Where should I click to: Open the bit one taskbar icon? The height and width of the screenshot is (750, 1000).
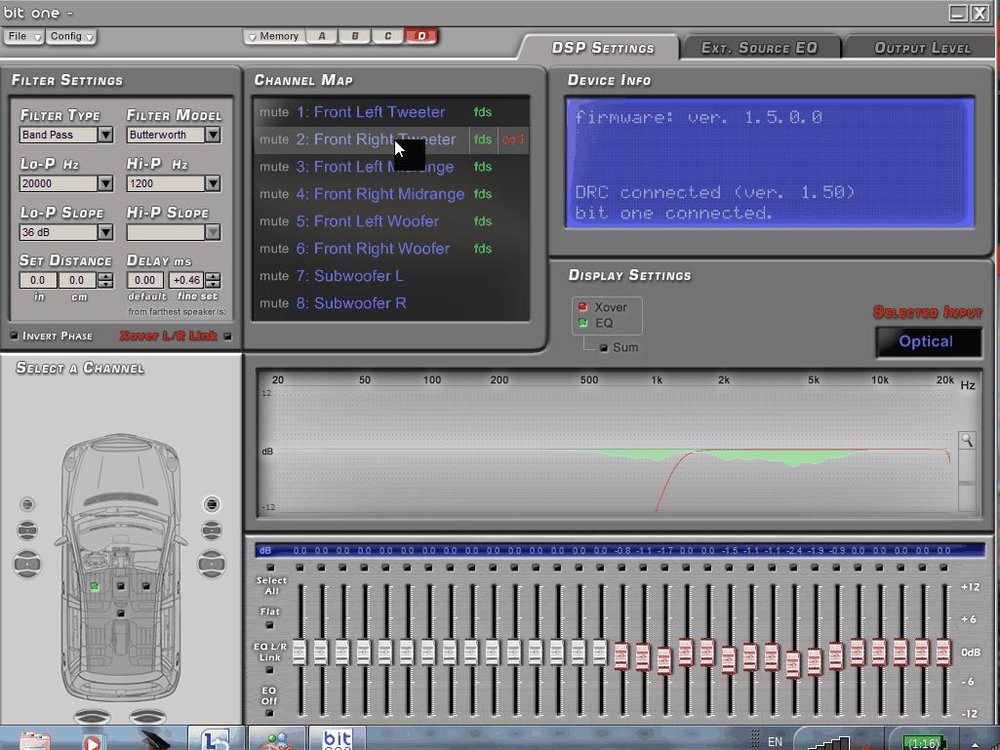click(337, 739)
